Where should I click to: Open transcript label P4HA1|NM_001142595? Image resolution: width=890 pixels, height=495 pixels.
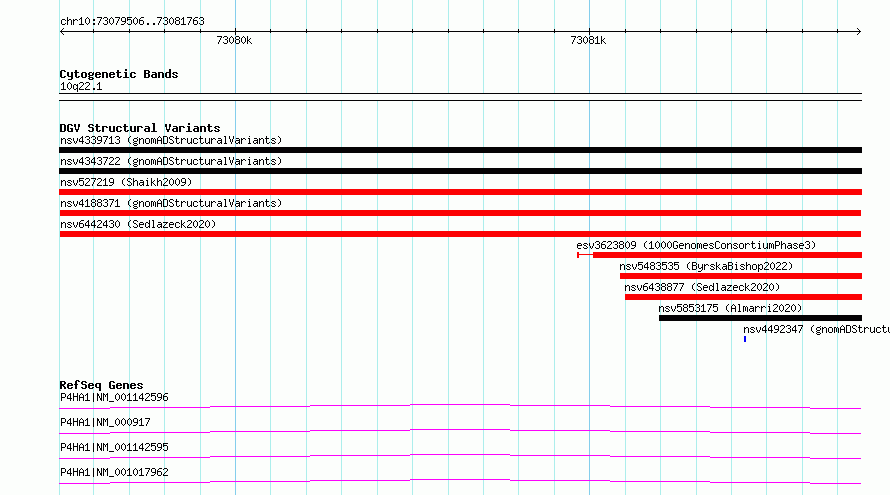pos(114,447)
